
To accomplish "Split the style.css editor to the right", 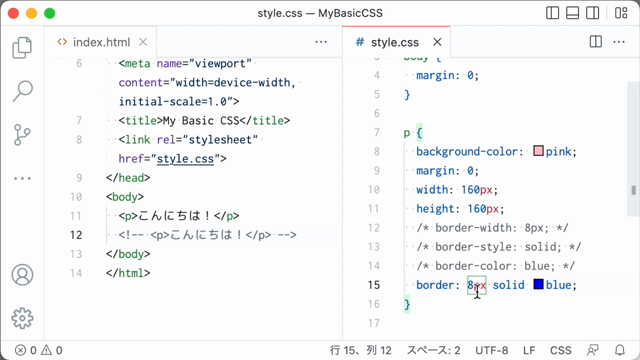I will click(596, 42).
